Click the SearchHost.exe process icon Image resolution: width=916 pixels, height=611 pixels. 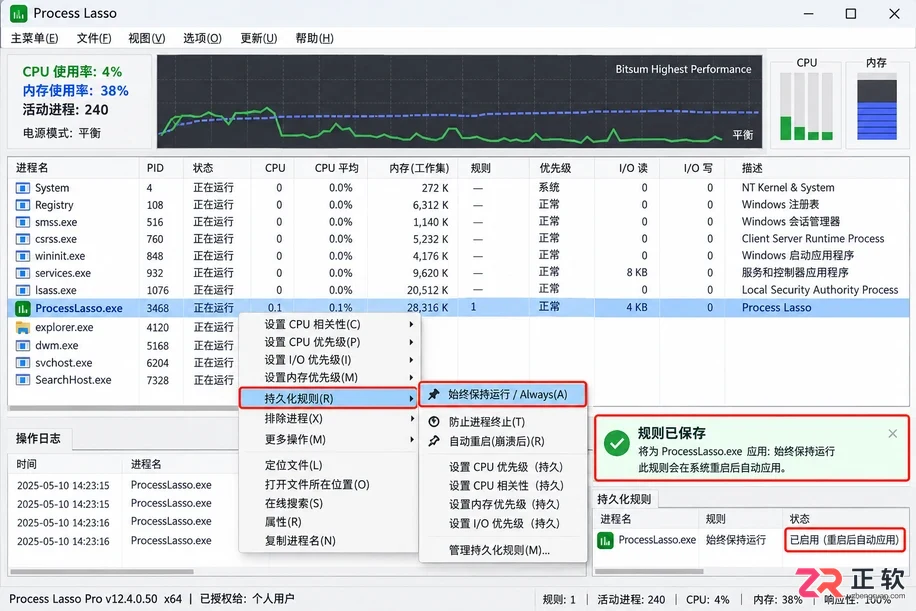click(23, 380)
